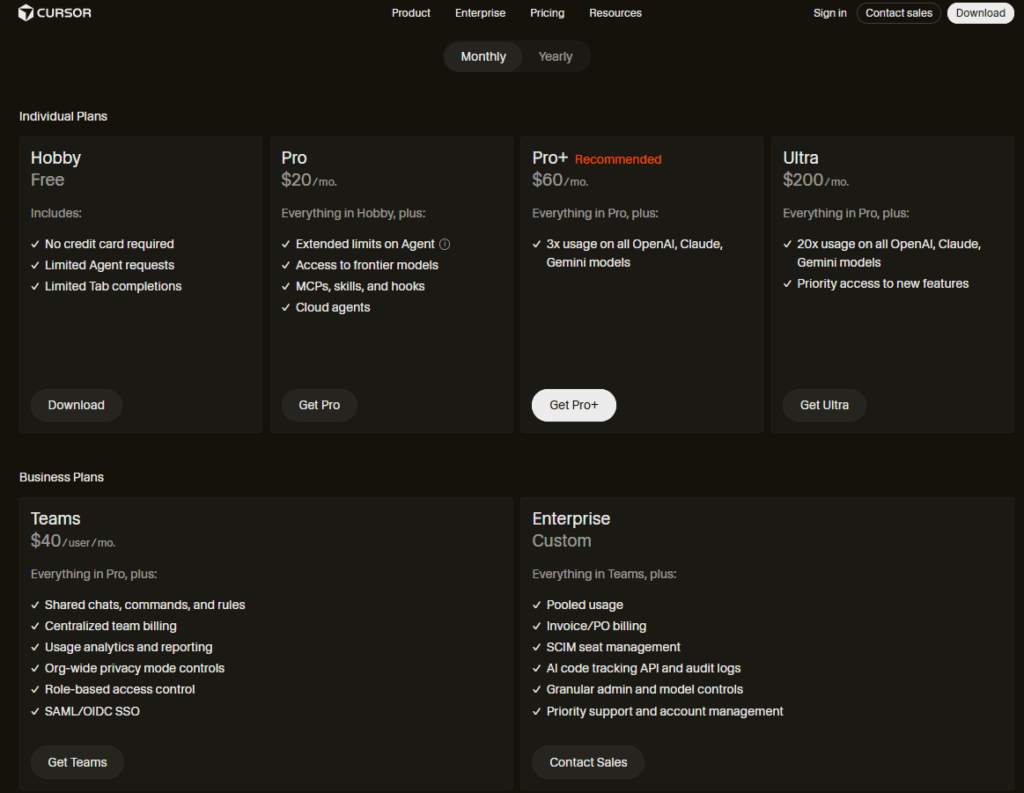Click the checkmark beside No credit card required
The height and width of the screenshot is (793, 1024).
tap(35, 244)
